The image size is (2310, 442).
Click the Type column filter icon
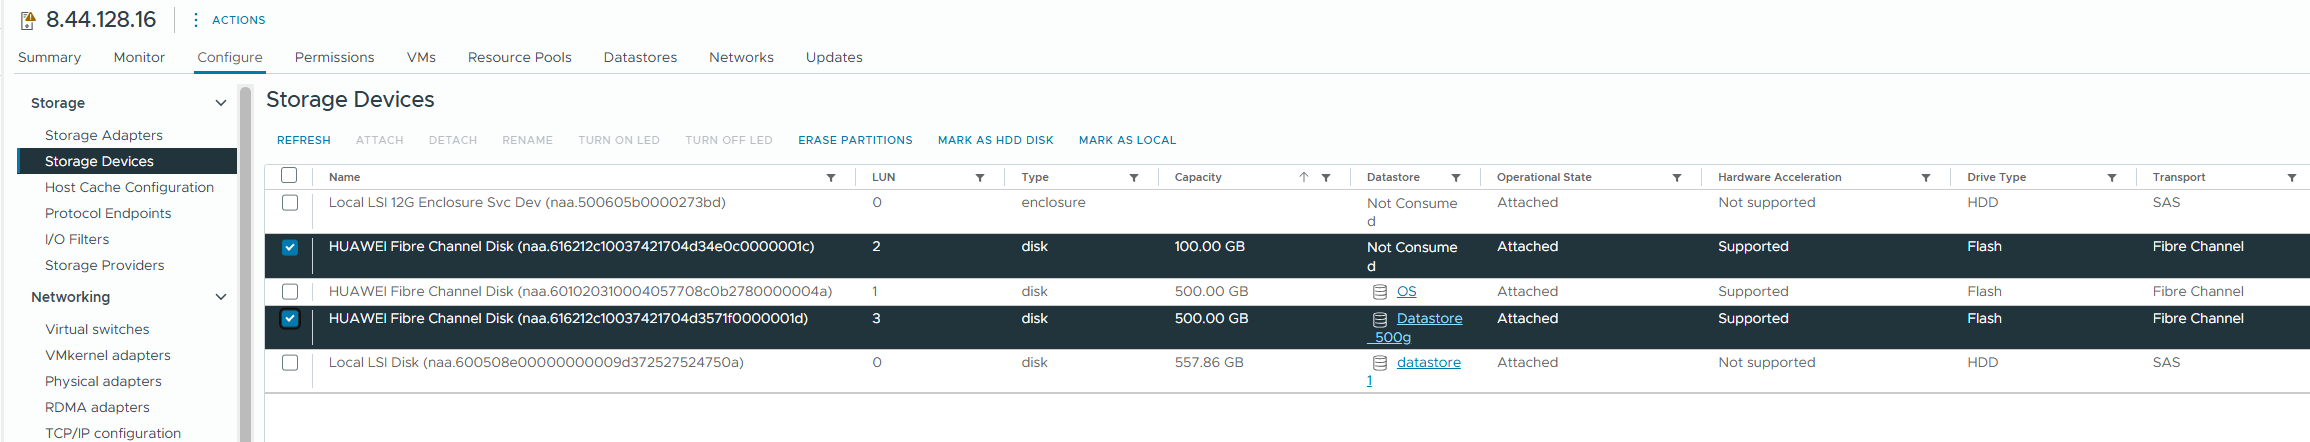click(1134, 178)
